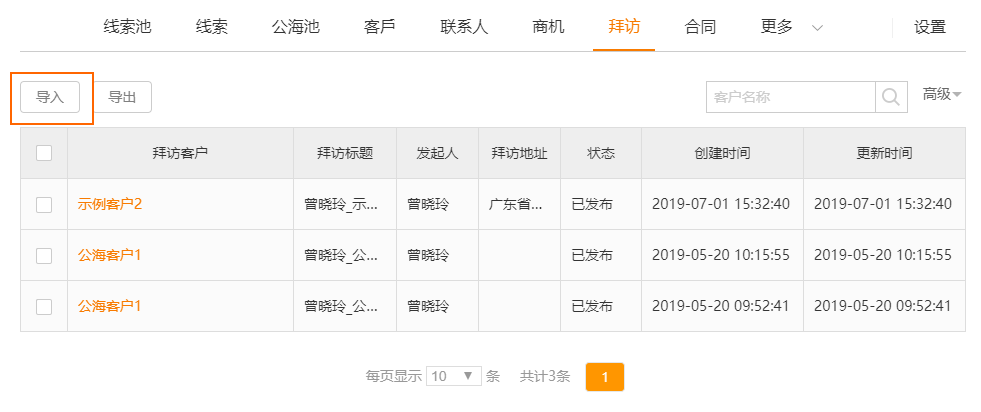
Task: Open the 合同 tab
Action: coord(700,27)
